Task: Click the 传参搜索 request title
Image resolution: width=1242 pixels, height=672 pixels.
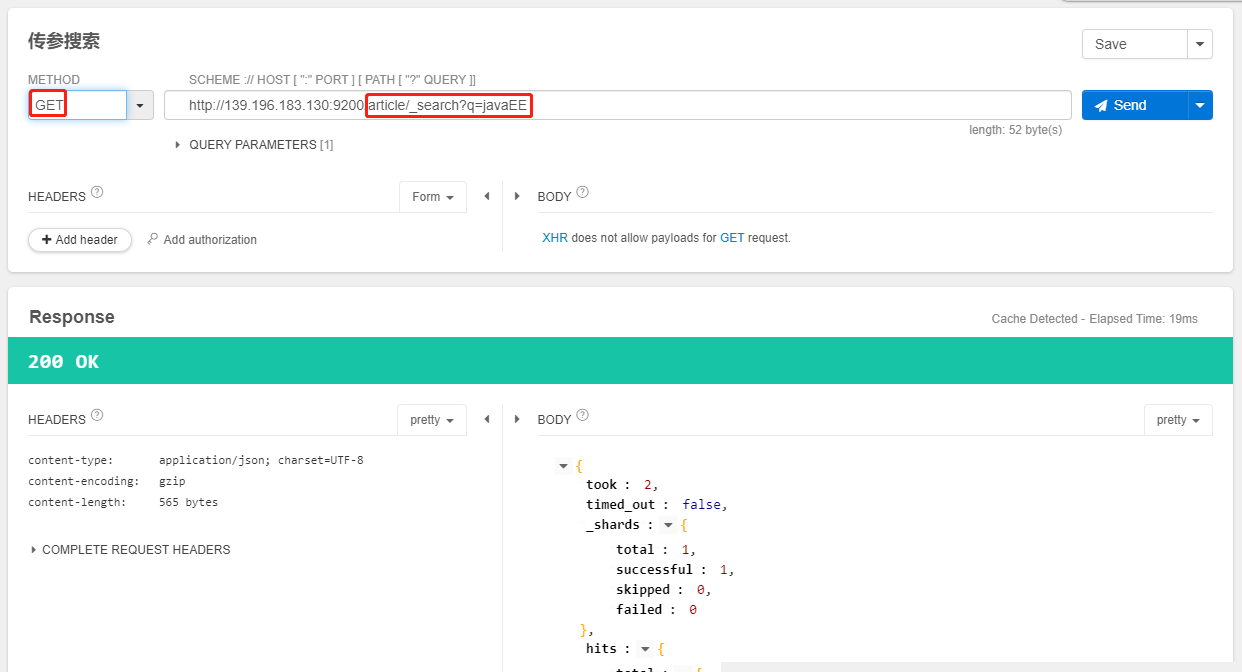Action: pos(64,41)
